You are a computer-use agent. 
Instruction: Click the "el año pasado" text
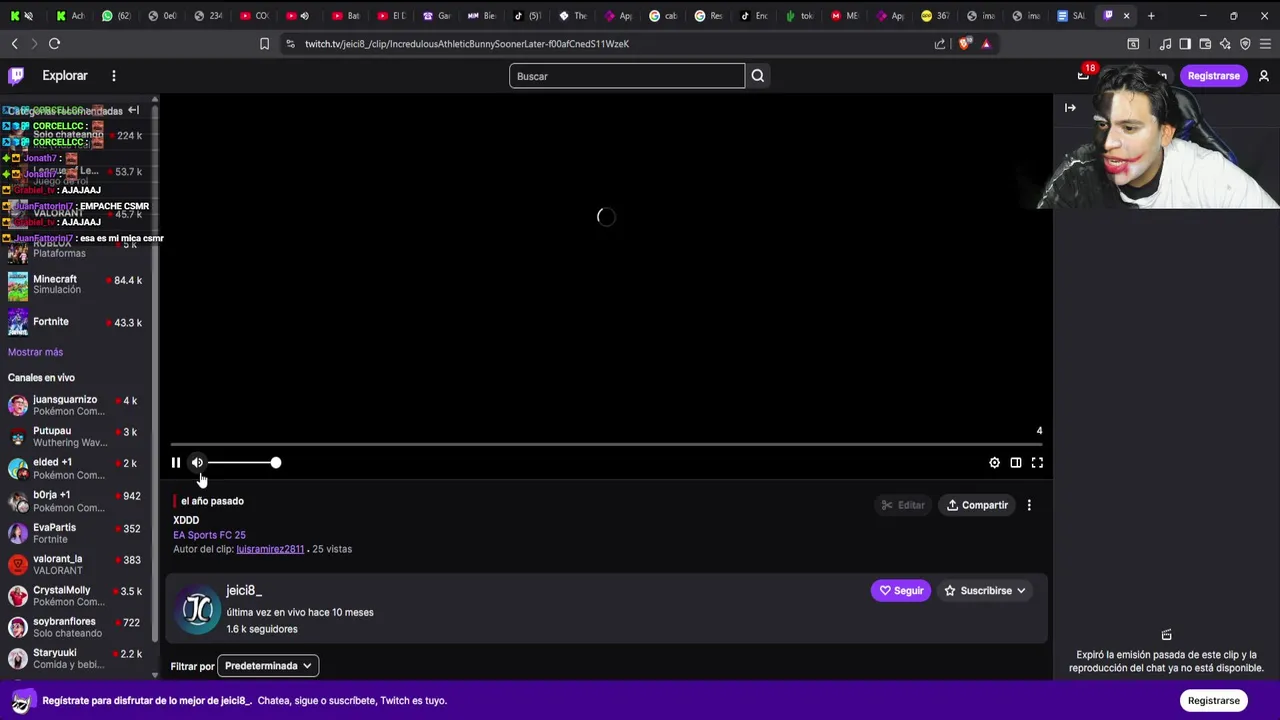[x=212, y=501]
